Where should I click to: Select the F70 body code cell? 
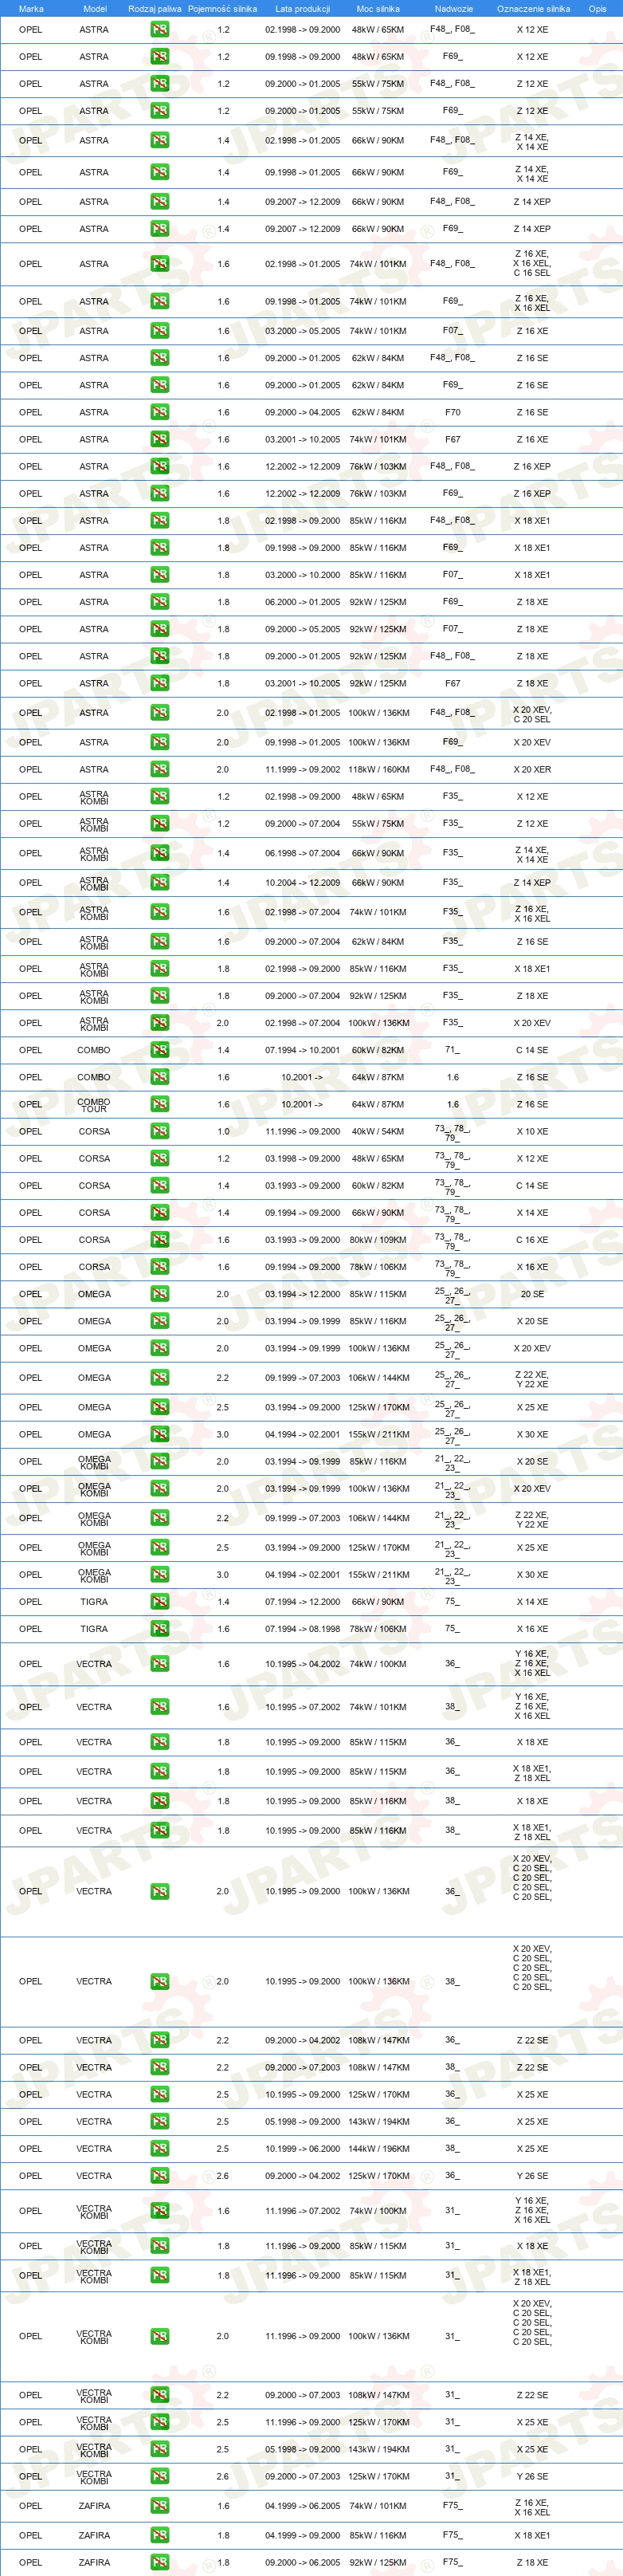point(453,412)
